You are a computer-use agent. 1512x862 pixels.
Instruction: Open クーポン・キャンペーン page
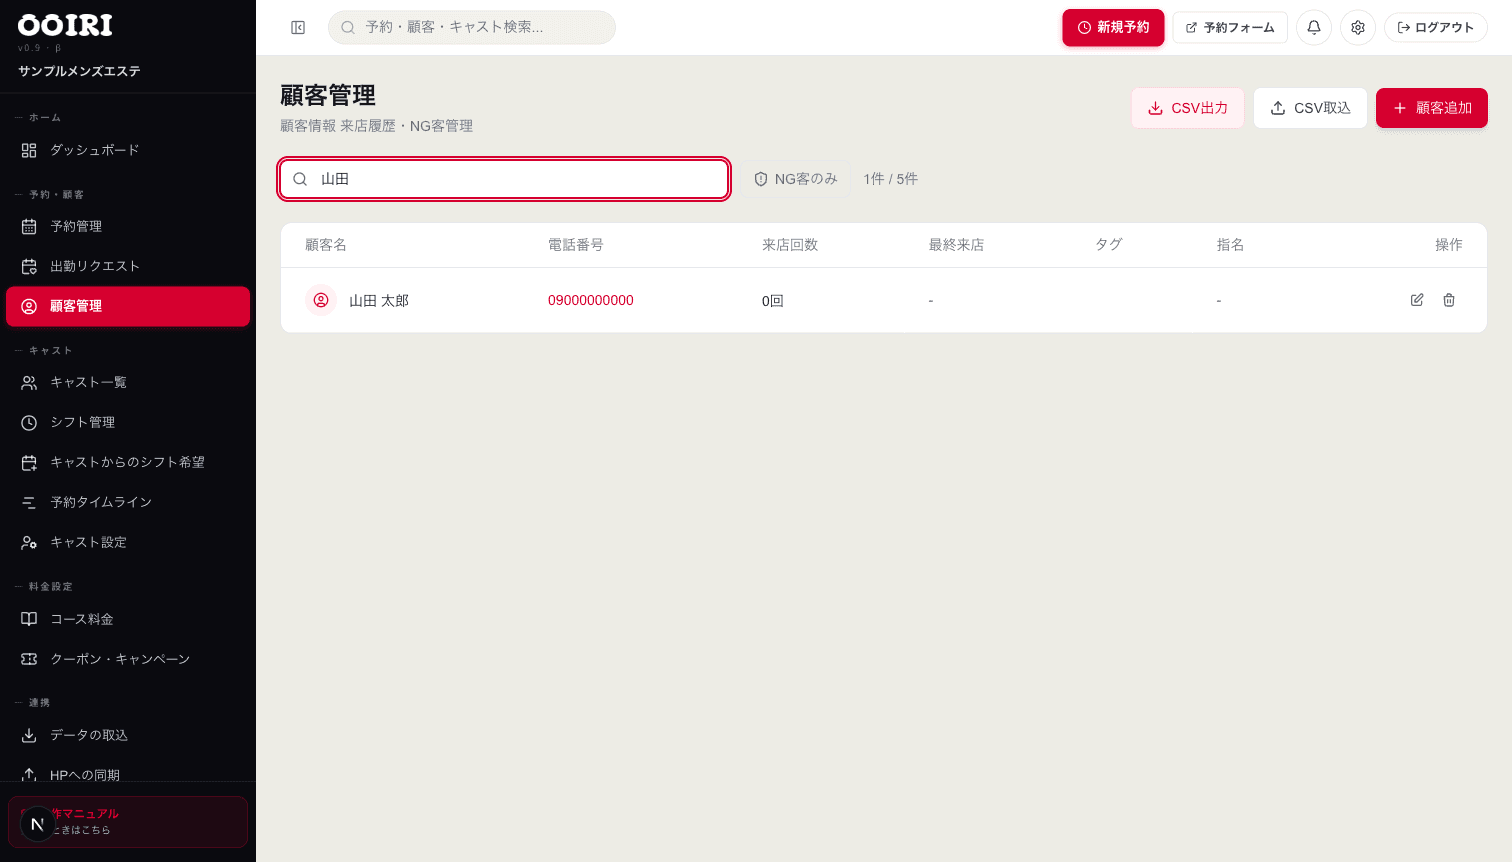(x=128, y=660)
